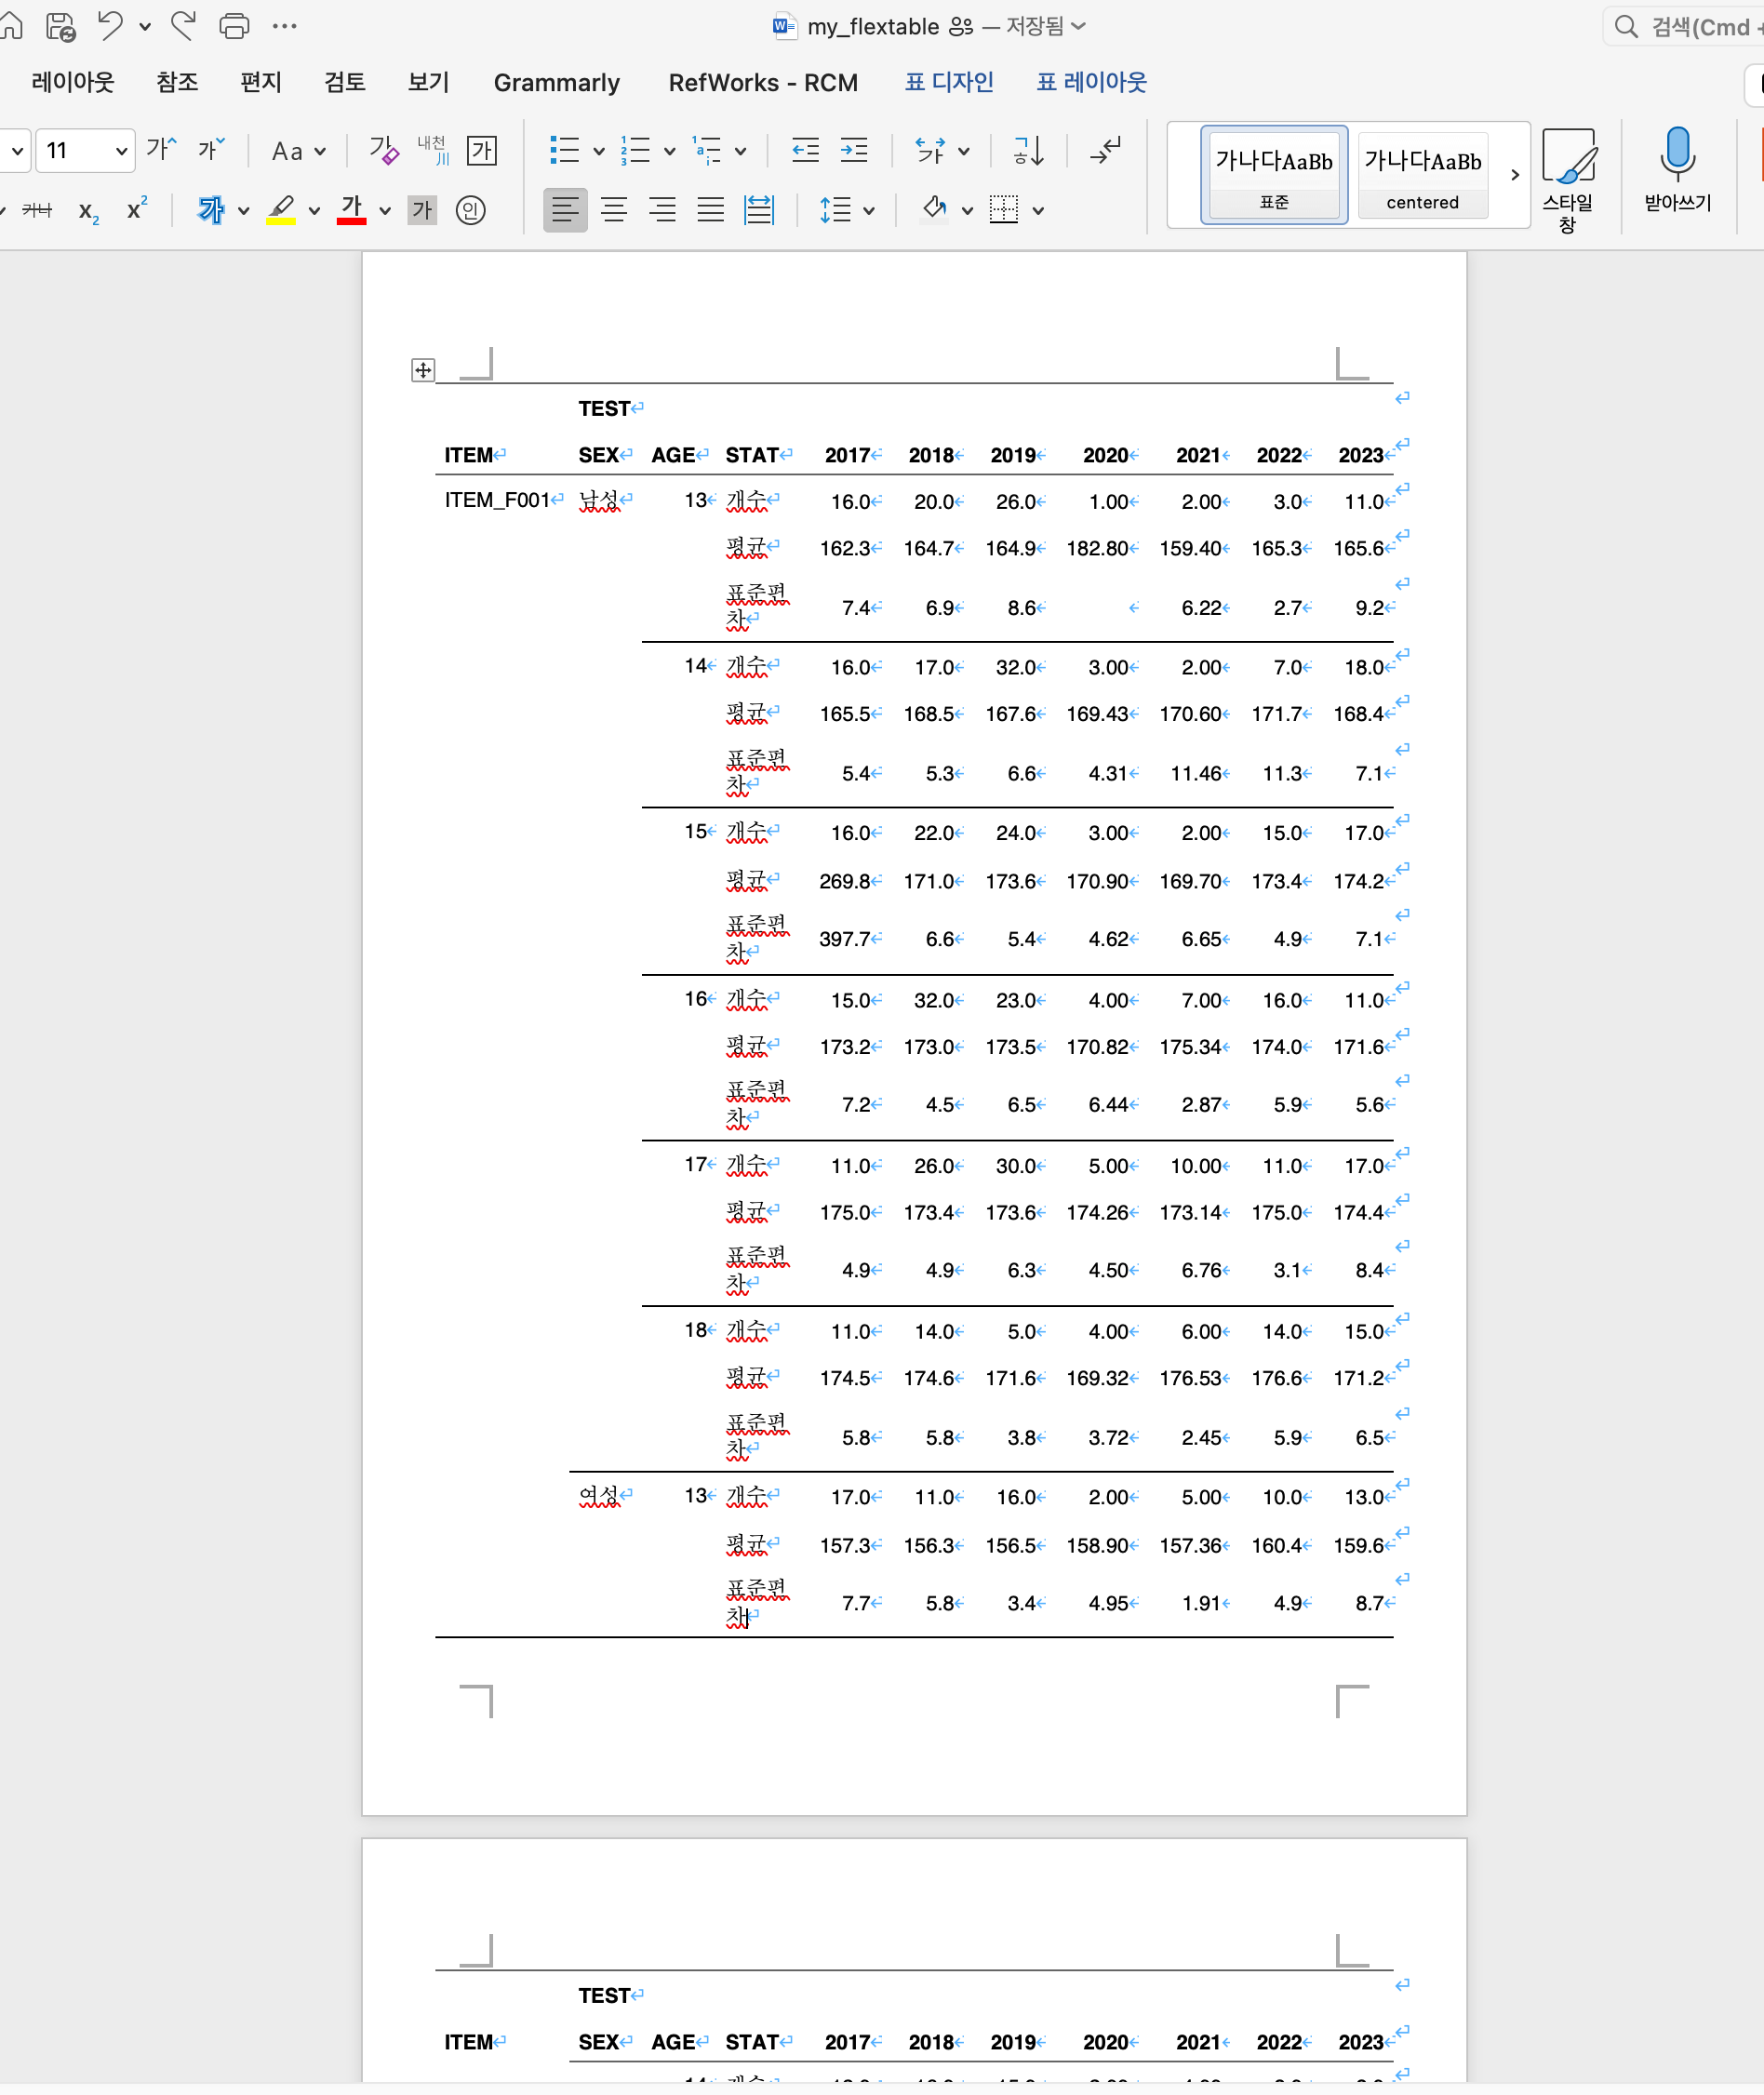Switch to the Grammarly tab
This screenshot has width=1764, height=2095.
[x=556, y=82]
